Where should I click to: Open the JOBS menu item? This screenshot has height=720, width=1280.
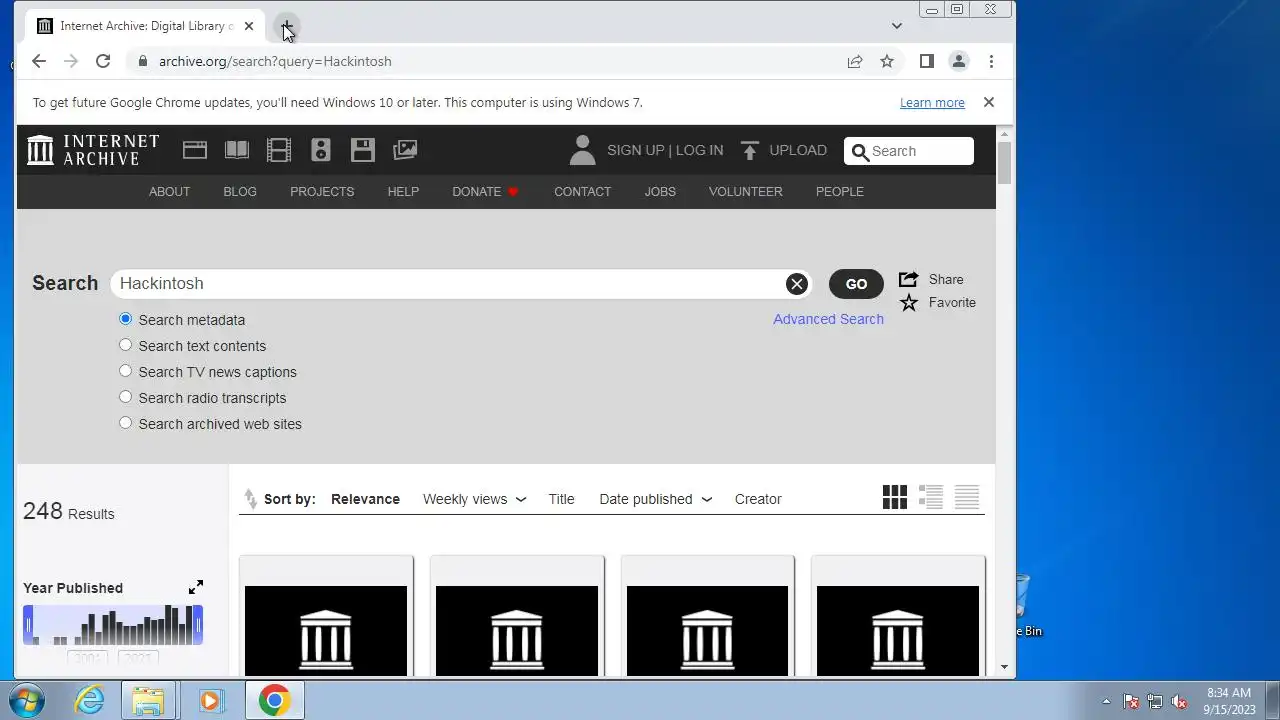click(660, 192)
